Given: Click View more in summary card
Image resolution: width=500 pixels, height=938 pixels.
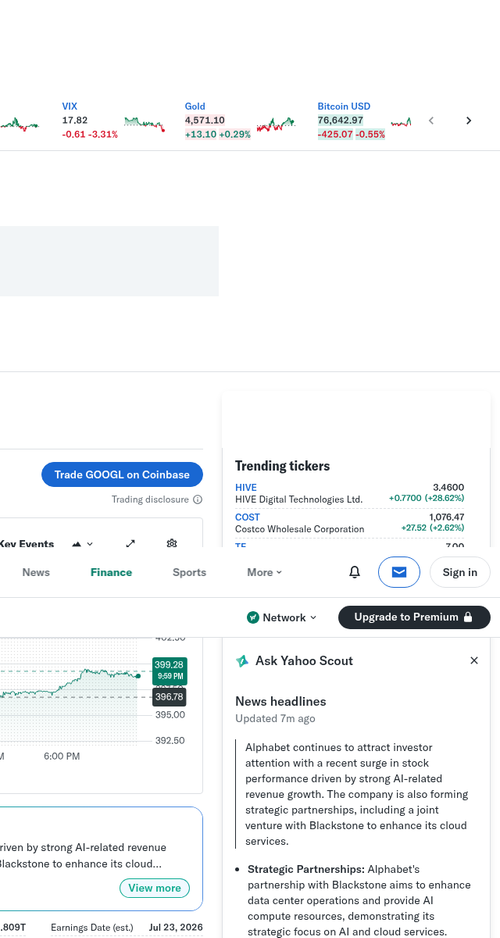Looking at the screenshot, I should click(x=154, y=888).
